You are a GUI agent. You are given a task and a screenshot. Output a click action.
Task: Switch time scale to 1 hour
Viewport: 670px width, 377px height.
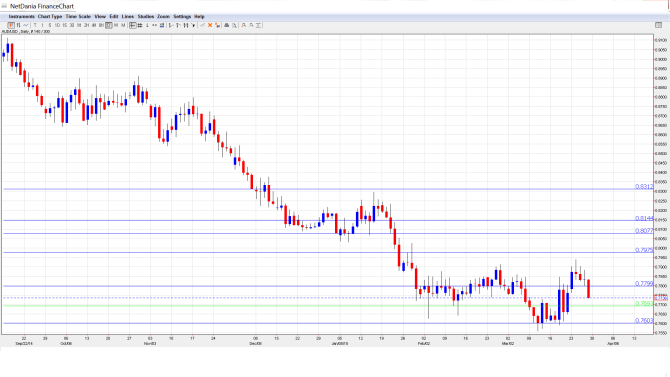pyautogui.click(x=79, y=25)
